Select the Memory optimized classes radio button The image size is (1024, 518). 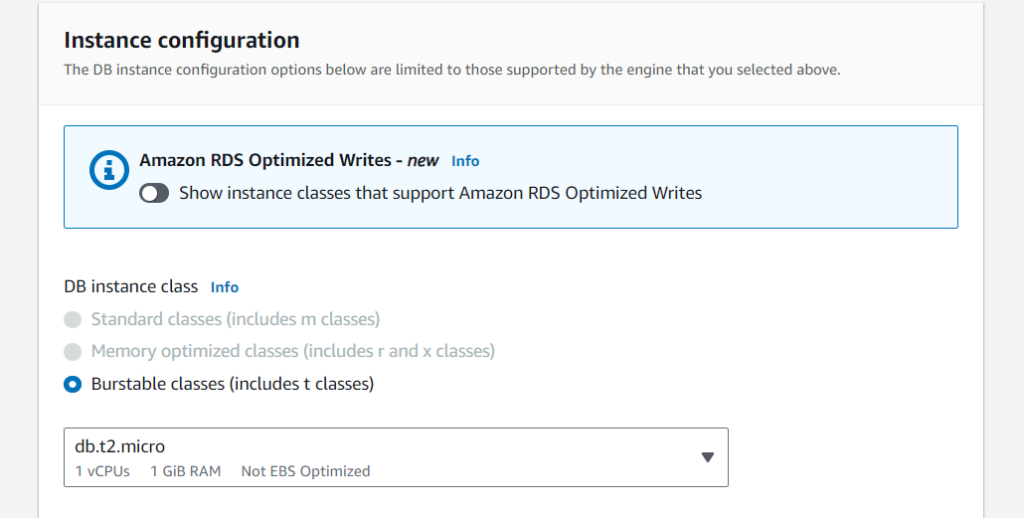pyautogui.click(x=72, y=351)
